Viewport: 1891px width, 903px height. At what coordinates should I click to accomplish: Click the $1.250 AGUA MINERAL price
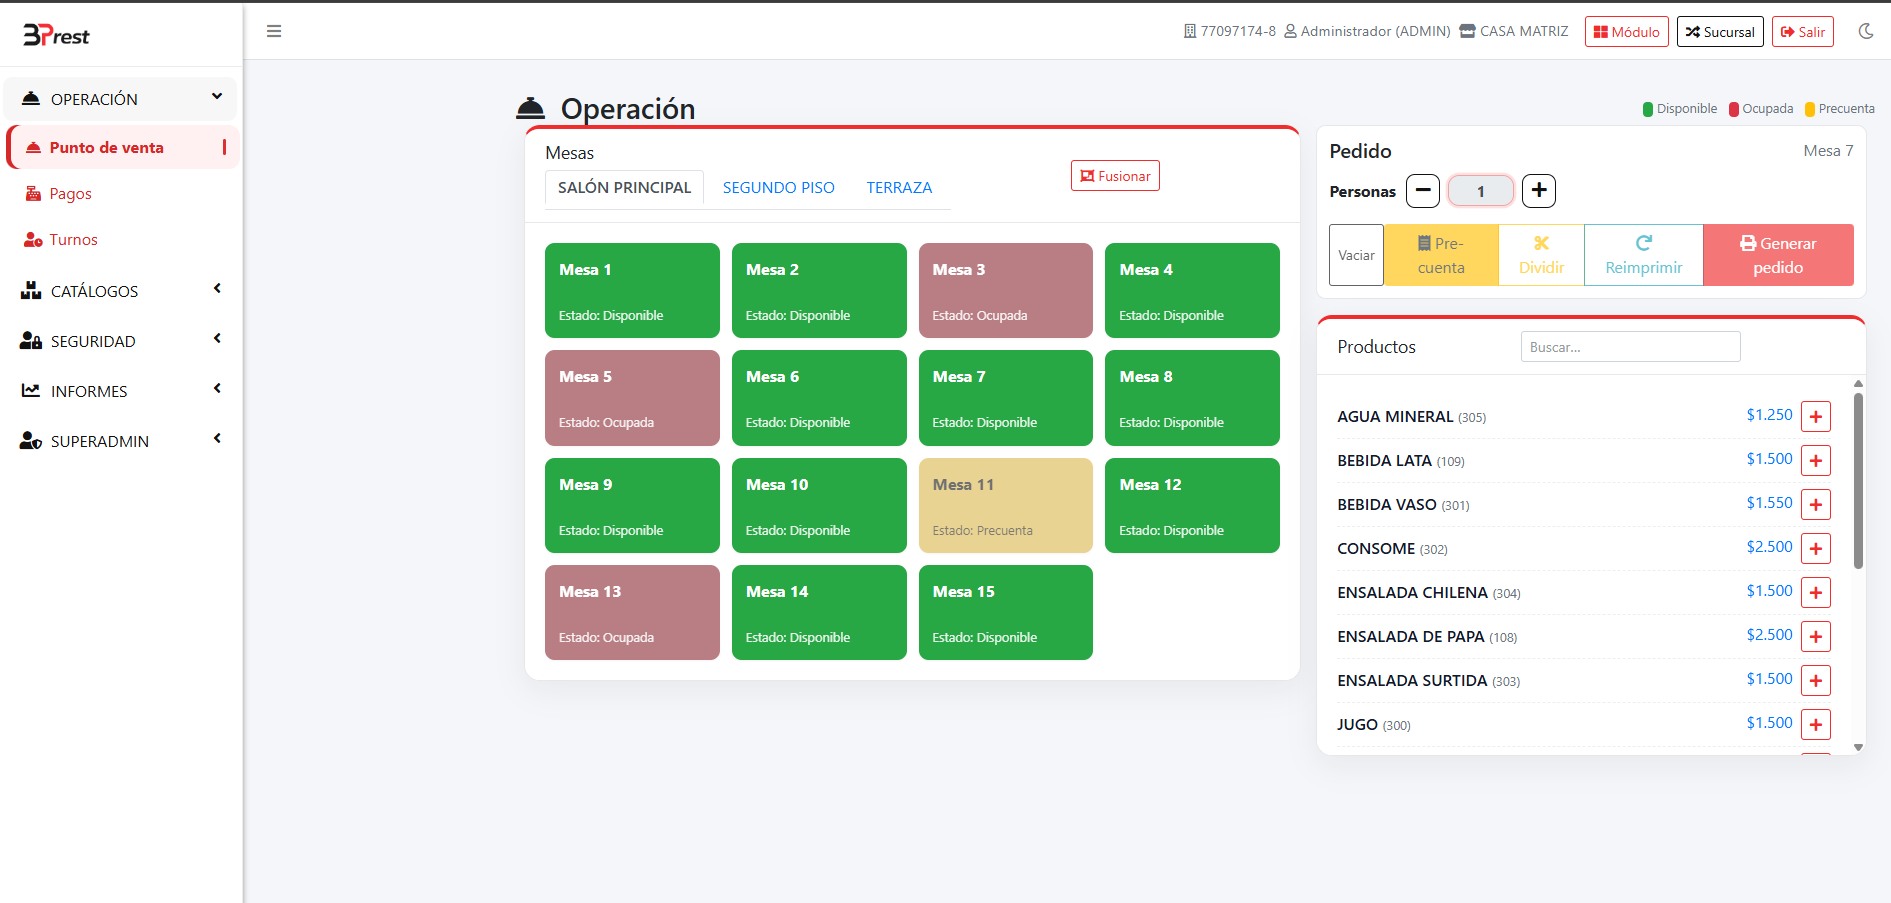(1769, 415)
